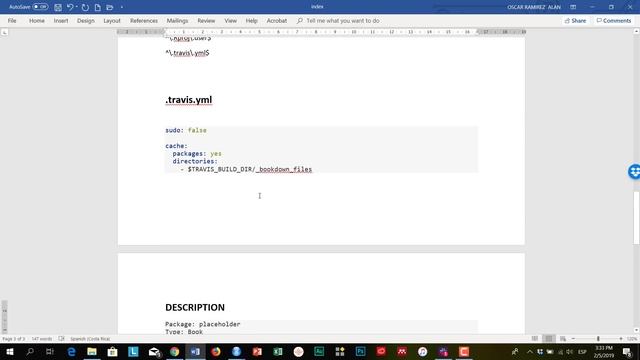
Task: Click the tab selector at ruler corner
Action: pyautogui.click(x=4, y=32)
